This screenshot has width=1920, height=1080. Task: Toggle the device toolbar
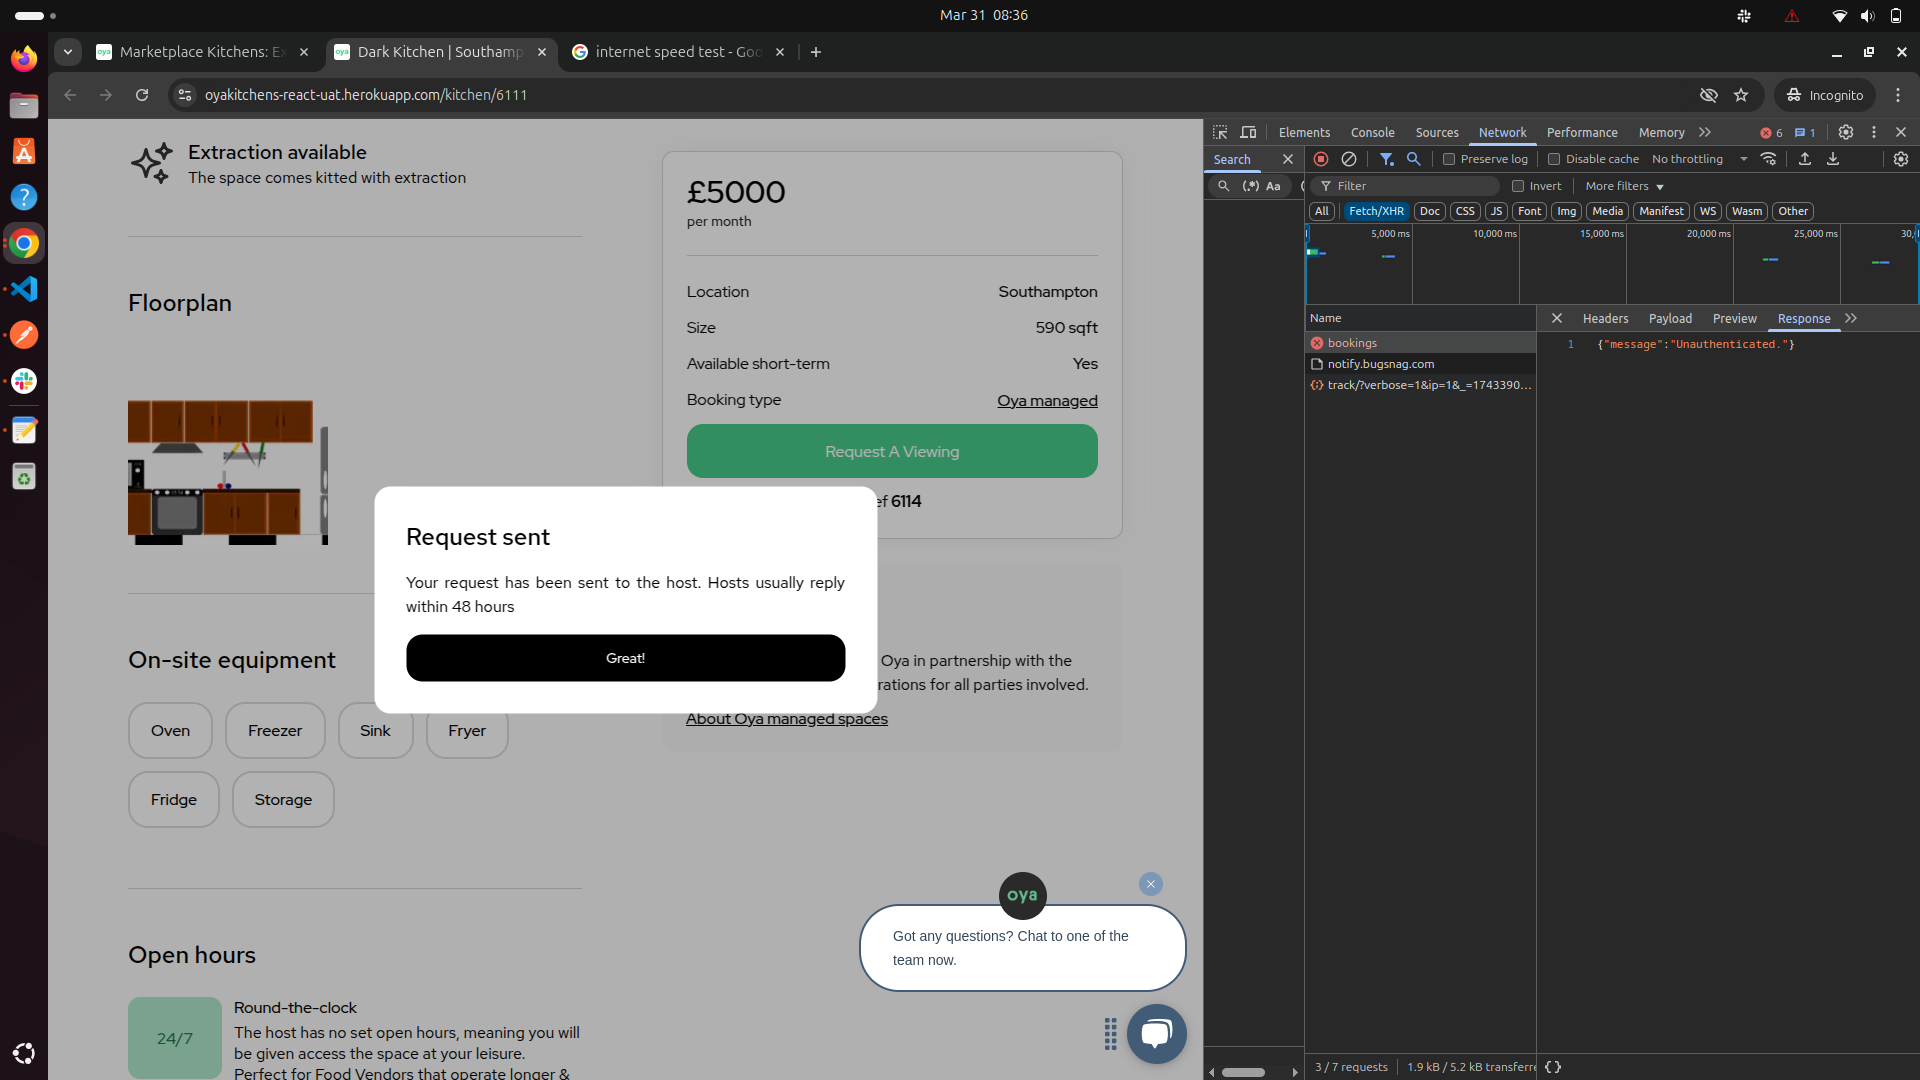tap(1248, 132)
